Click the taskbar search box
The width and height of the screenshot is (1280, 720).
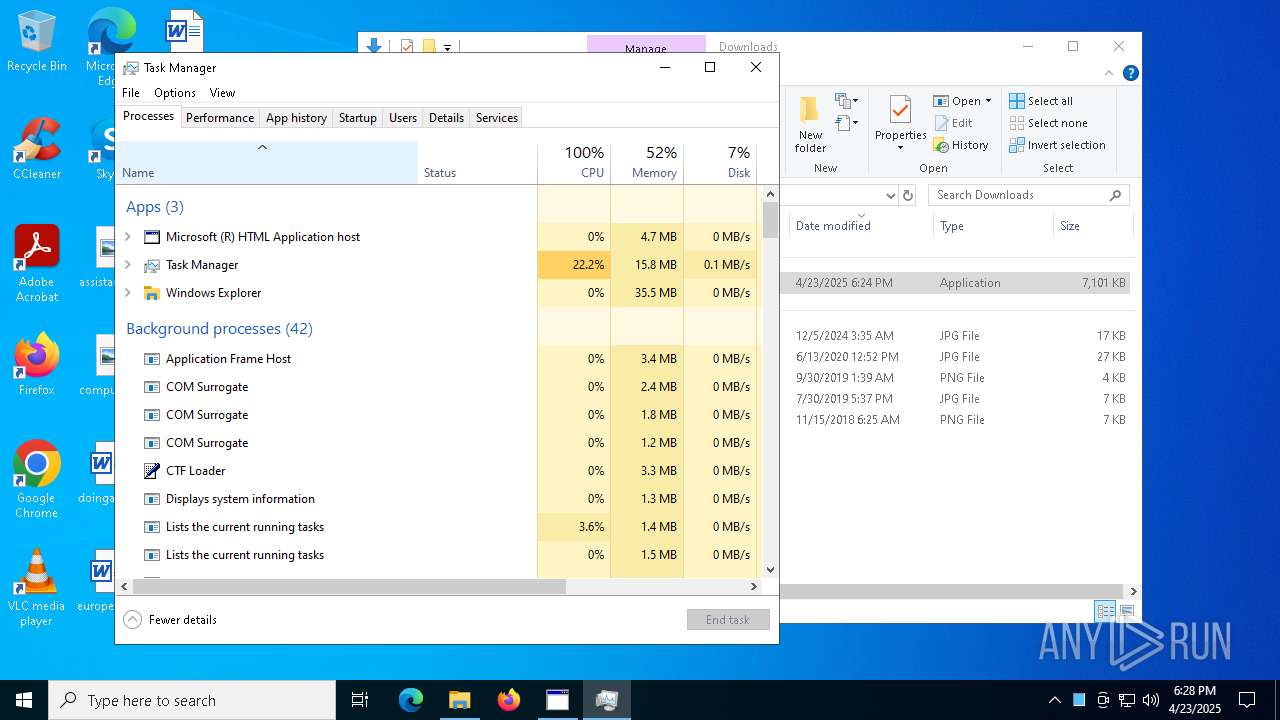(192, 700)
